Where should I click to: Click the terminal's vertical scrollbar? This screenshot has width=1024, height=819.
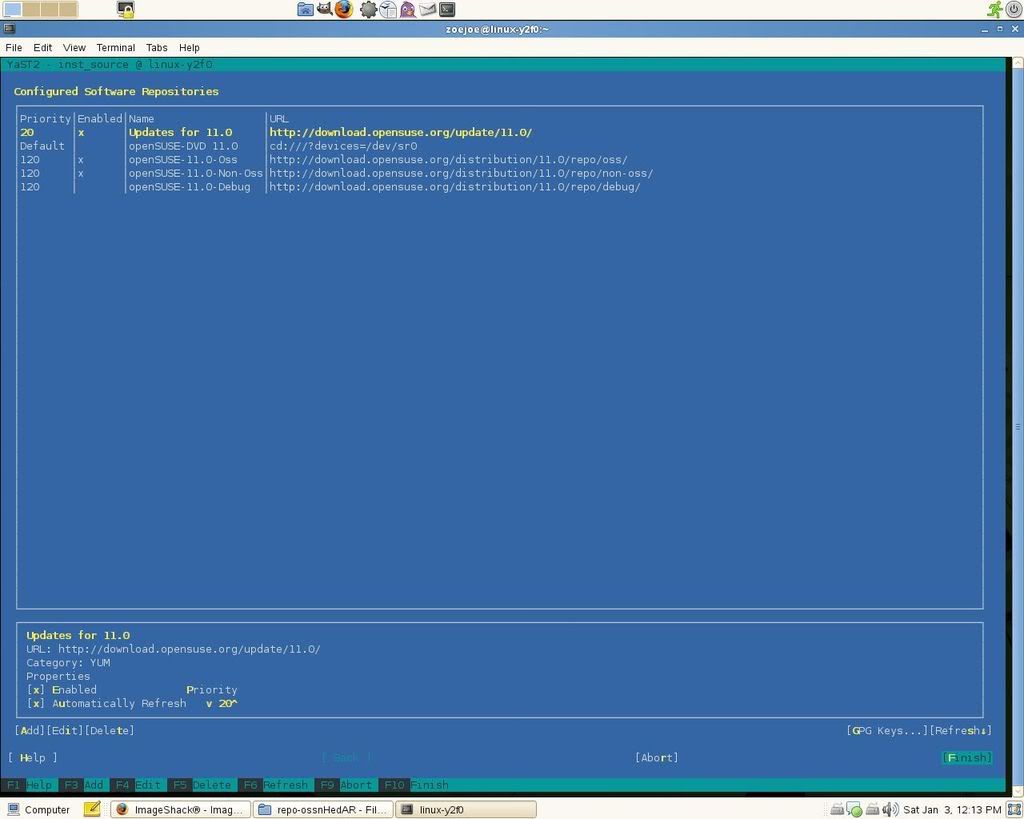[1017, 426]
